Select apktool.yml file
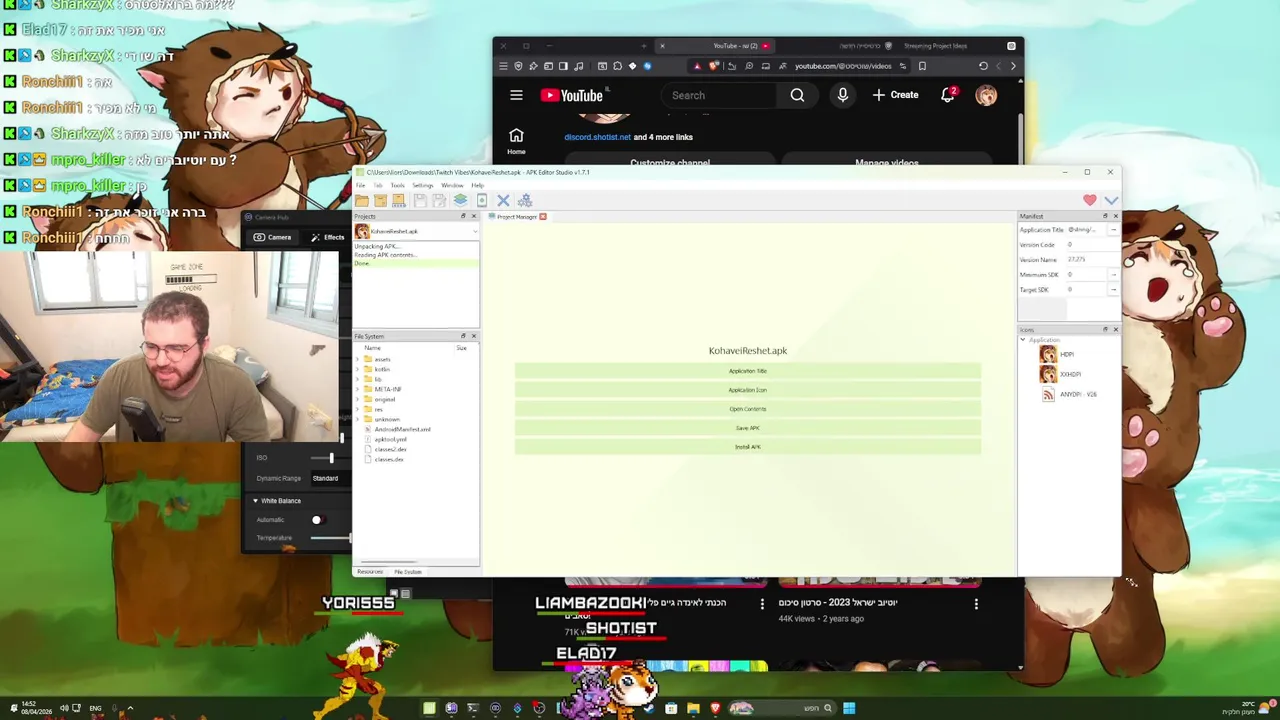This screenshot has width=1280, height=720. pyautogui.click(x=390, y=439)
